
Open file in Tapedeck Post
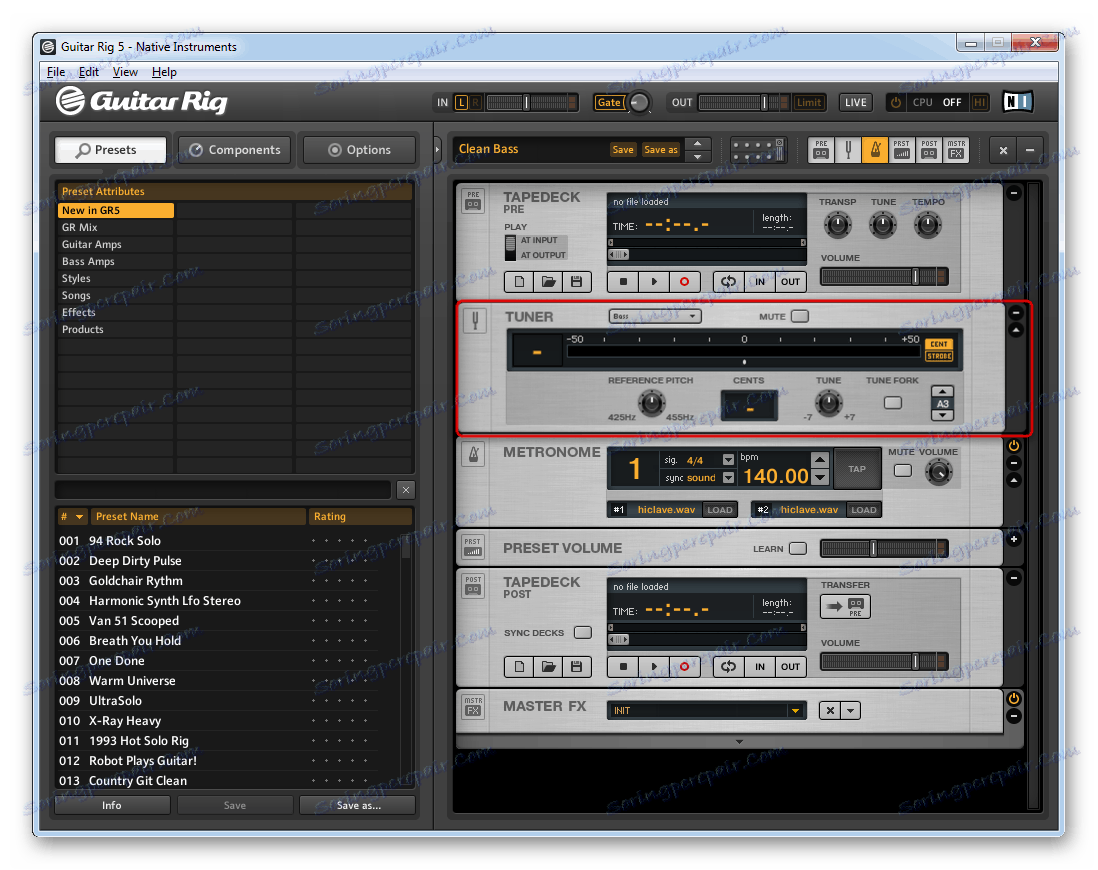tap(548, 666)
